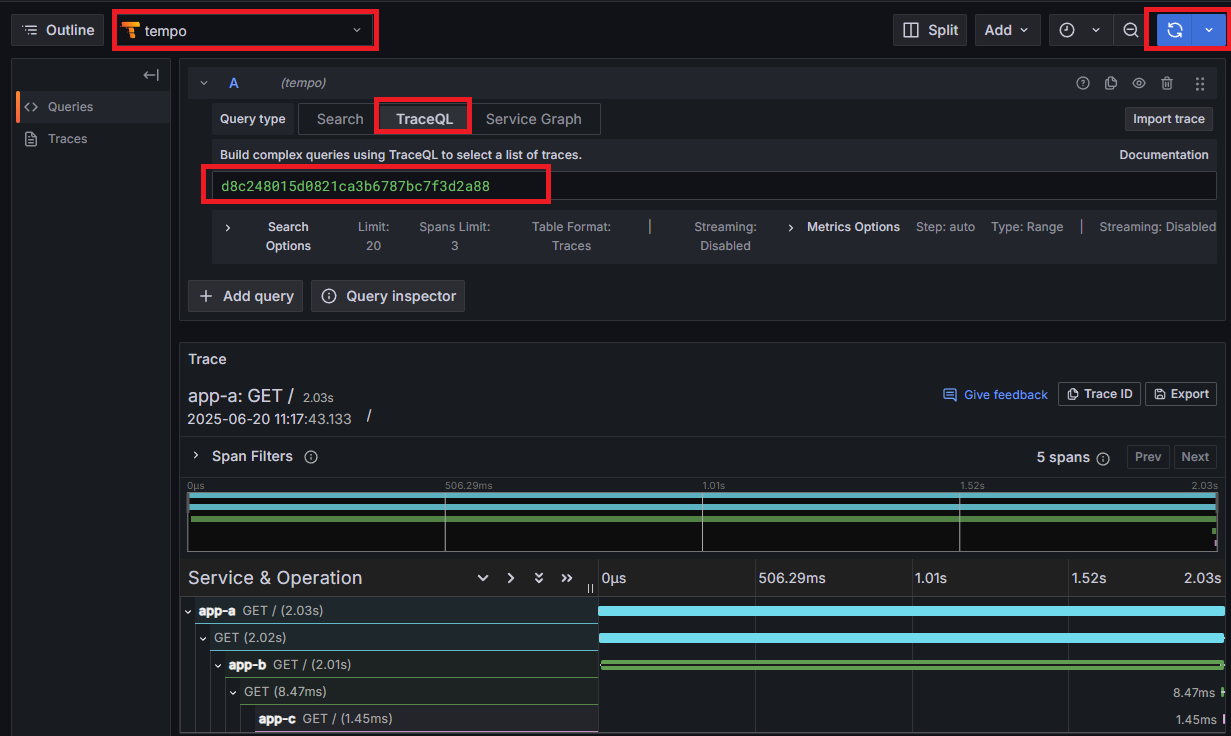Duplicate query A
The width and height of the screenshot is (1231, 736).
(1110, 83)
